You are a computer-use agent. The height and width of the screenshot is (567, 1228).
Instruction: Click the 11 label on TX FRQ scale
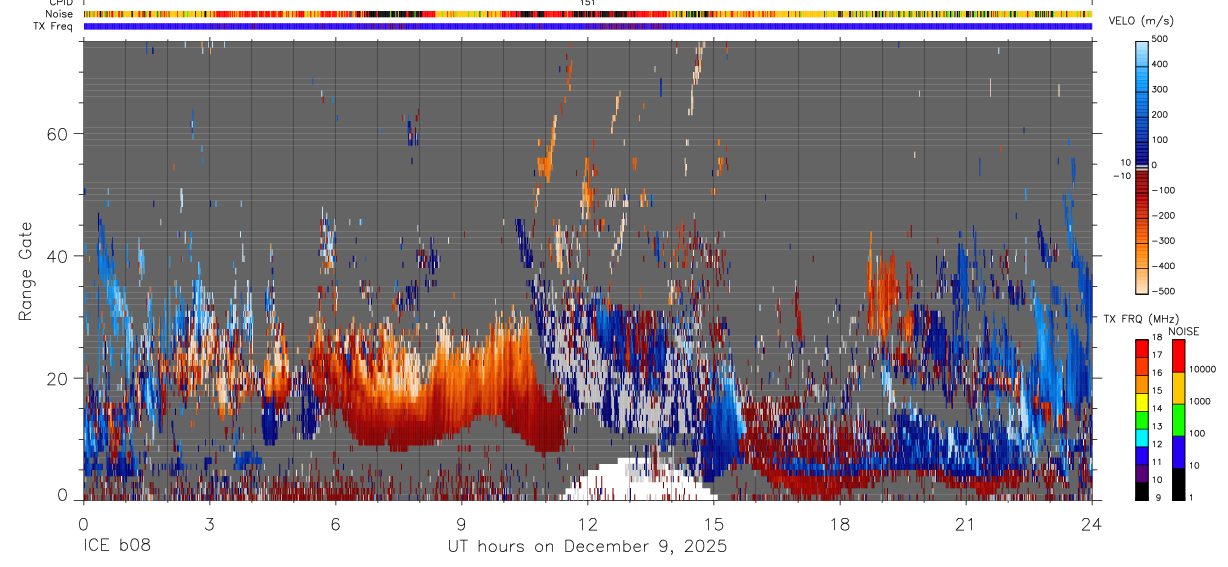click(x=1159, y=463)
